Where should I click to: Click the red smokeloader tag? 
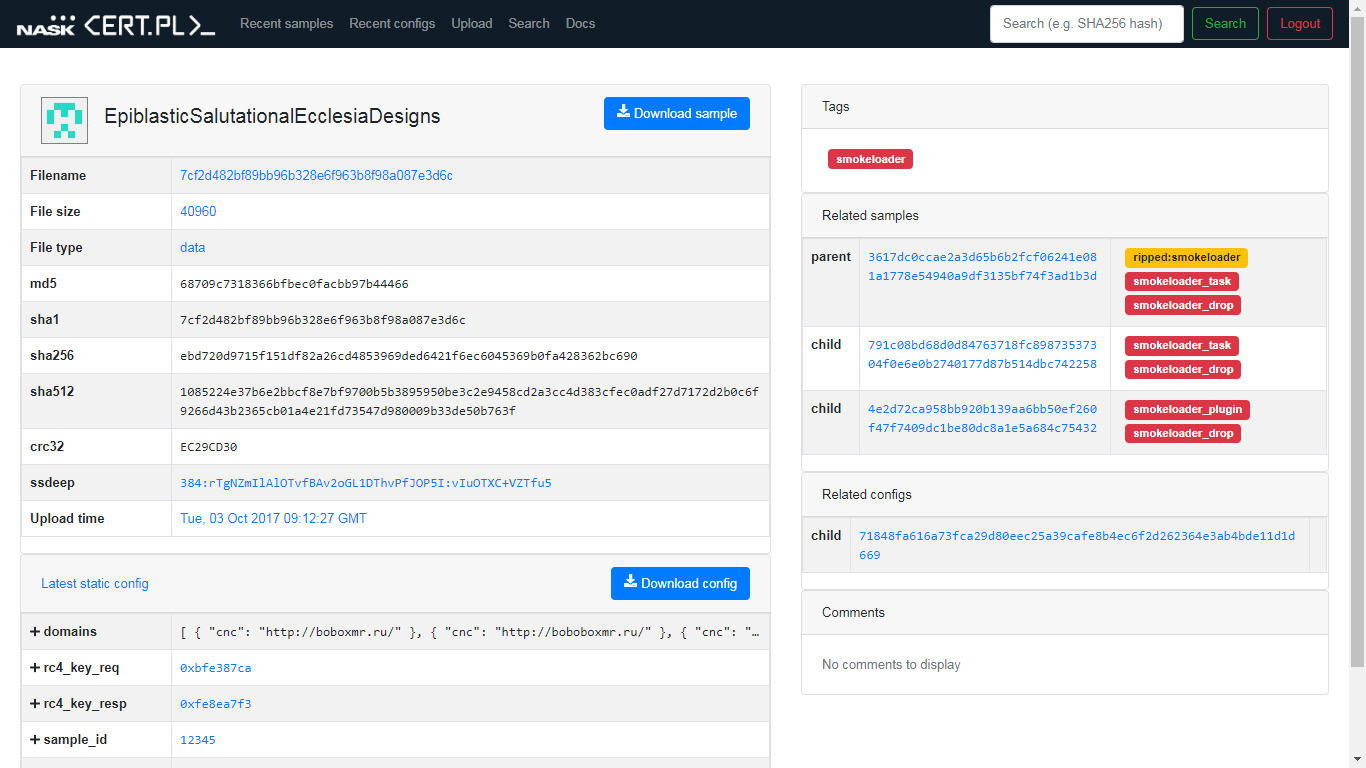click(870, 159)
